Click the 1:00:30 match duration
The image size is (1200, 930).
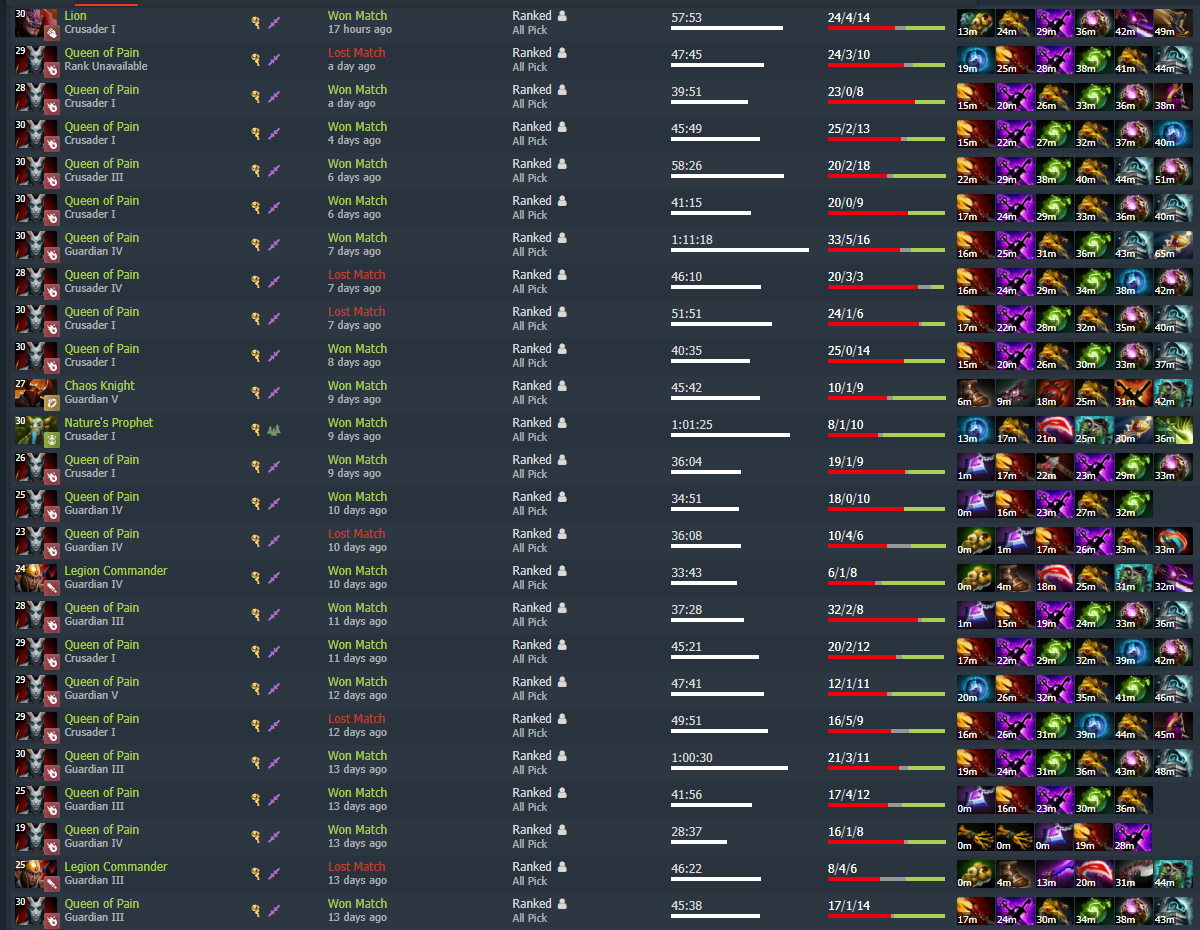[x=692, y=756]
